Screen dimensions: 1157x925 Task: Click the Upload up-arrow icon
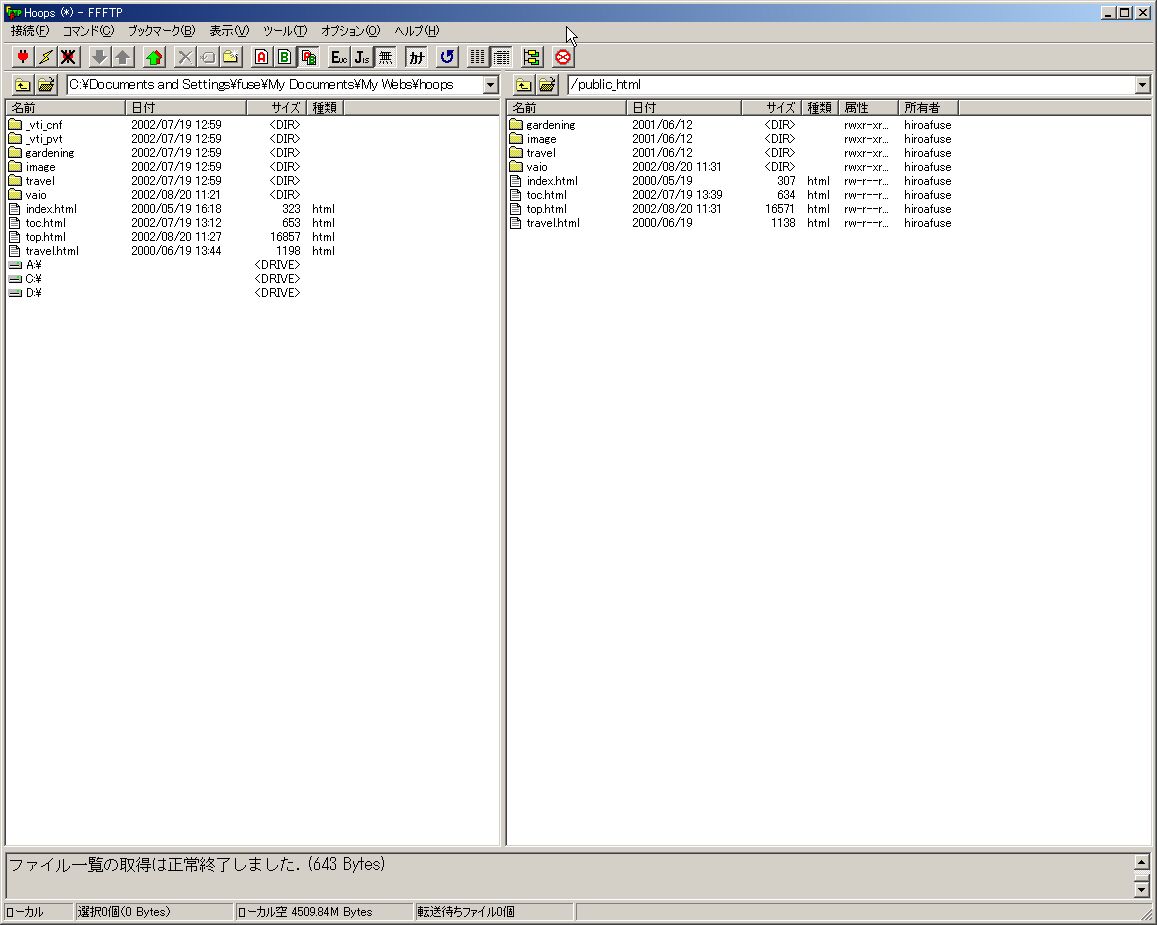coord(122,57)
